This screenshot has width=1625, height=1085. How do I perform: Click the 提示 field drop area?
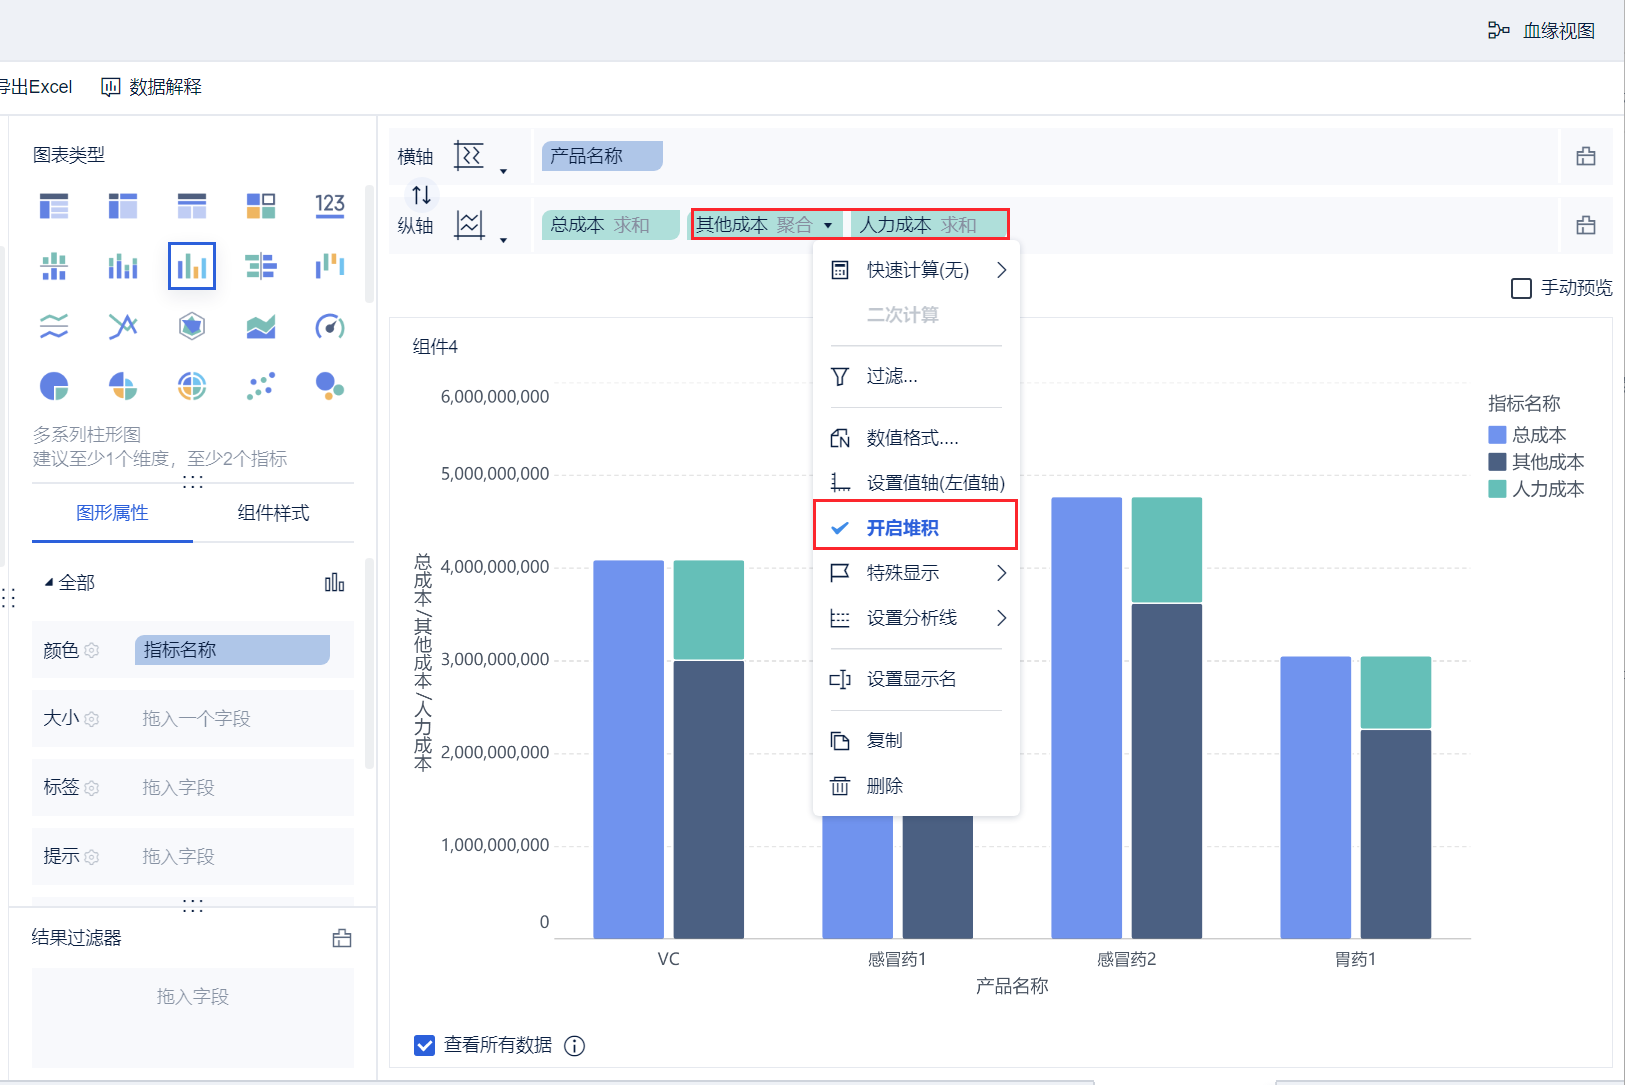click(x=242, y=857)
